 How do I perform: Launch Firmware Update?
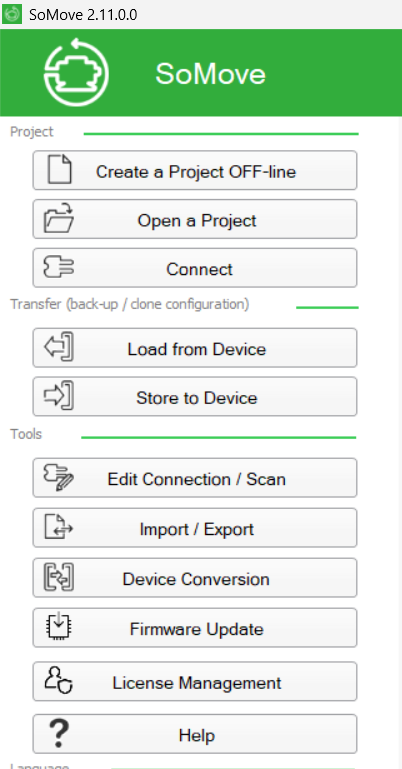195,628
